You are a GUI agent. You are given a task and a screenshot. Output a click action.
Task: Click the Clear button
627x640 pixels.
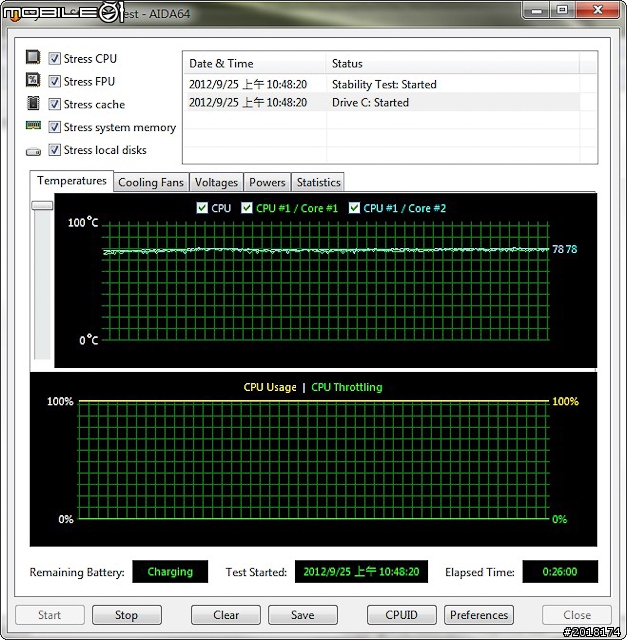pyautogui.click(x=226, y=615)
